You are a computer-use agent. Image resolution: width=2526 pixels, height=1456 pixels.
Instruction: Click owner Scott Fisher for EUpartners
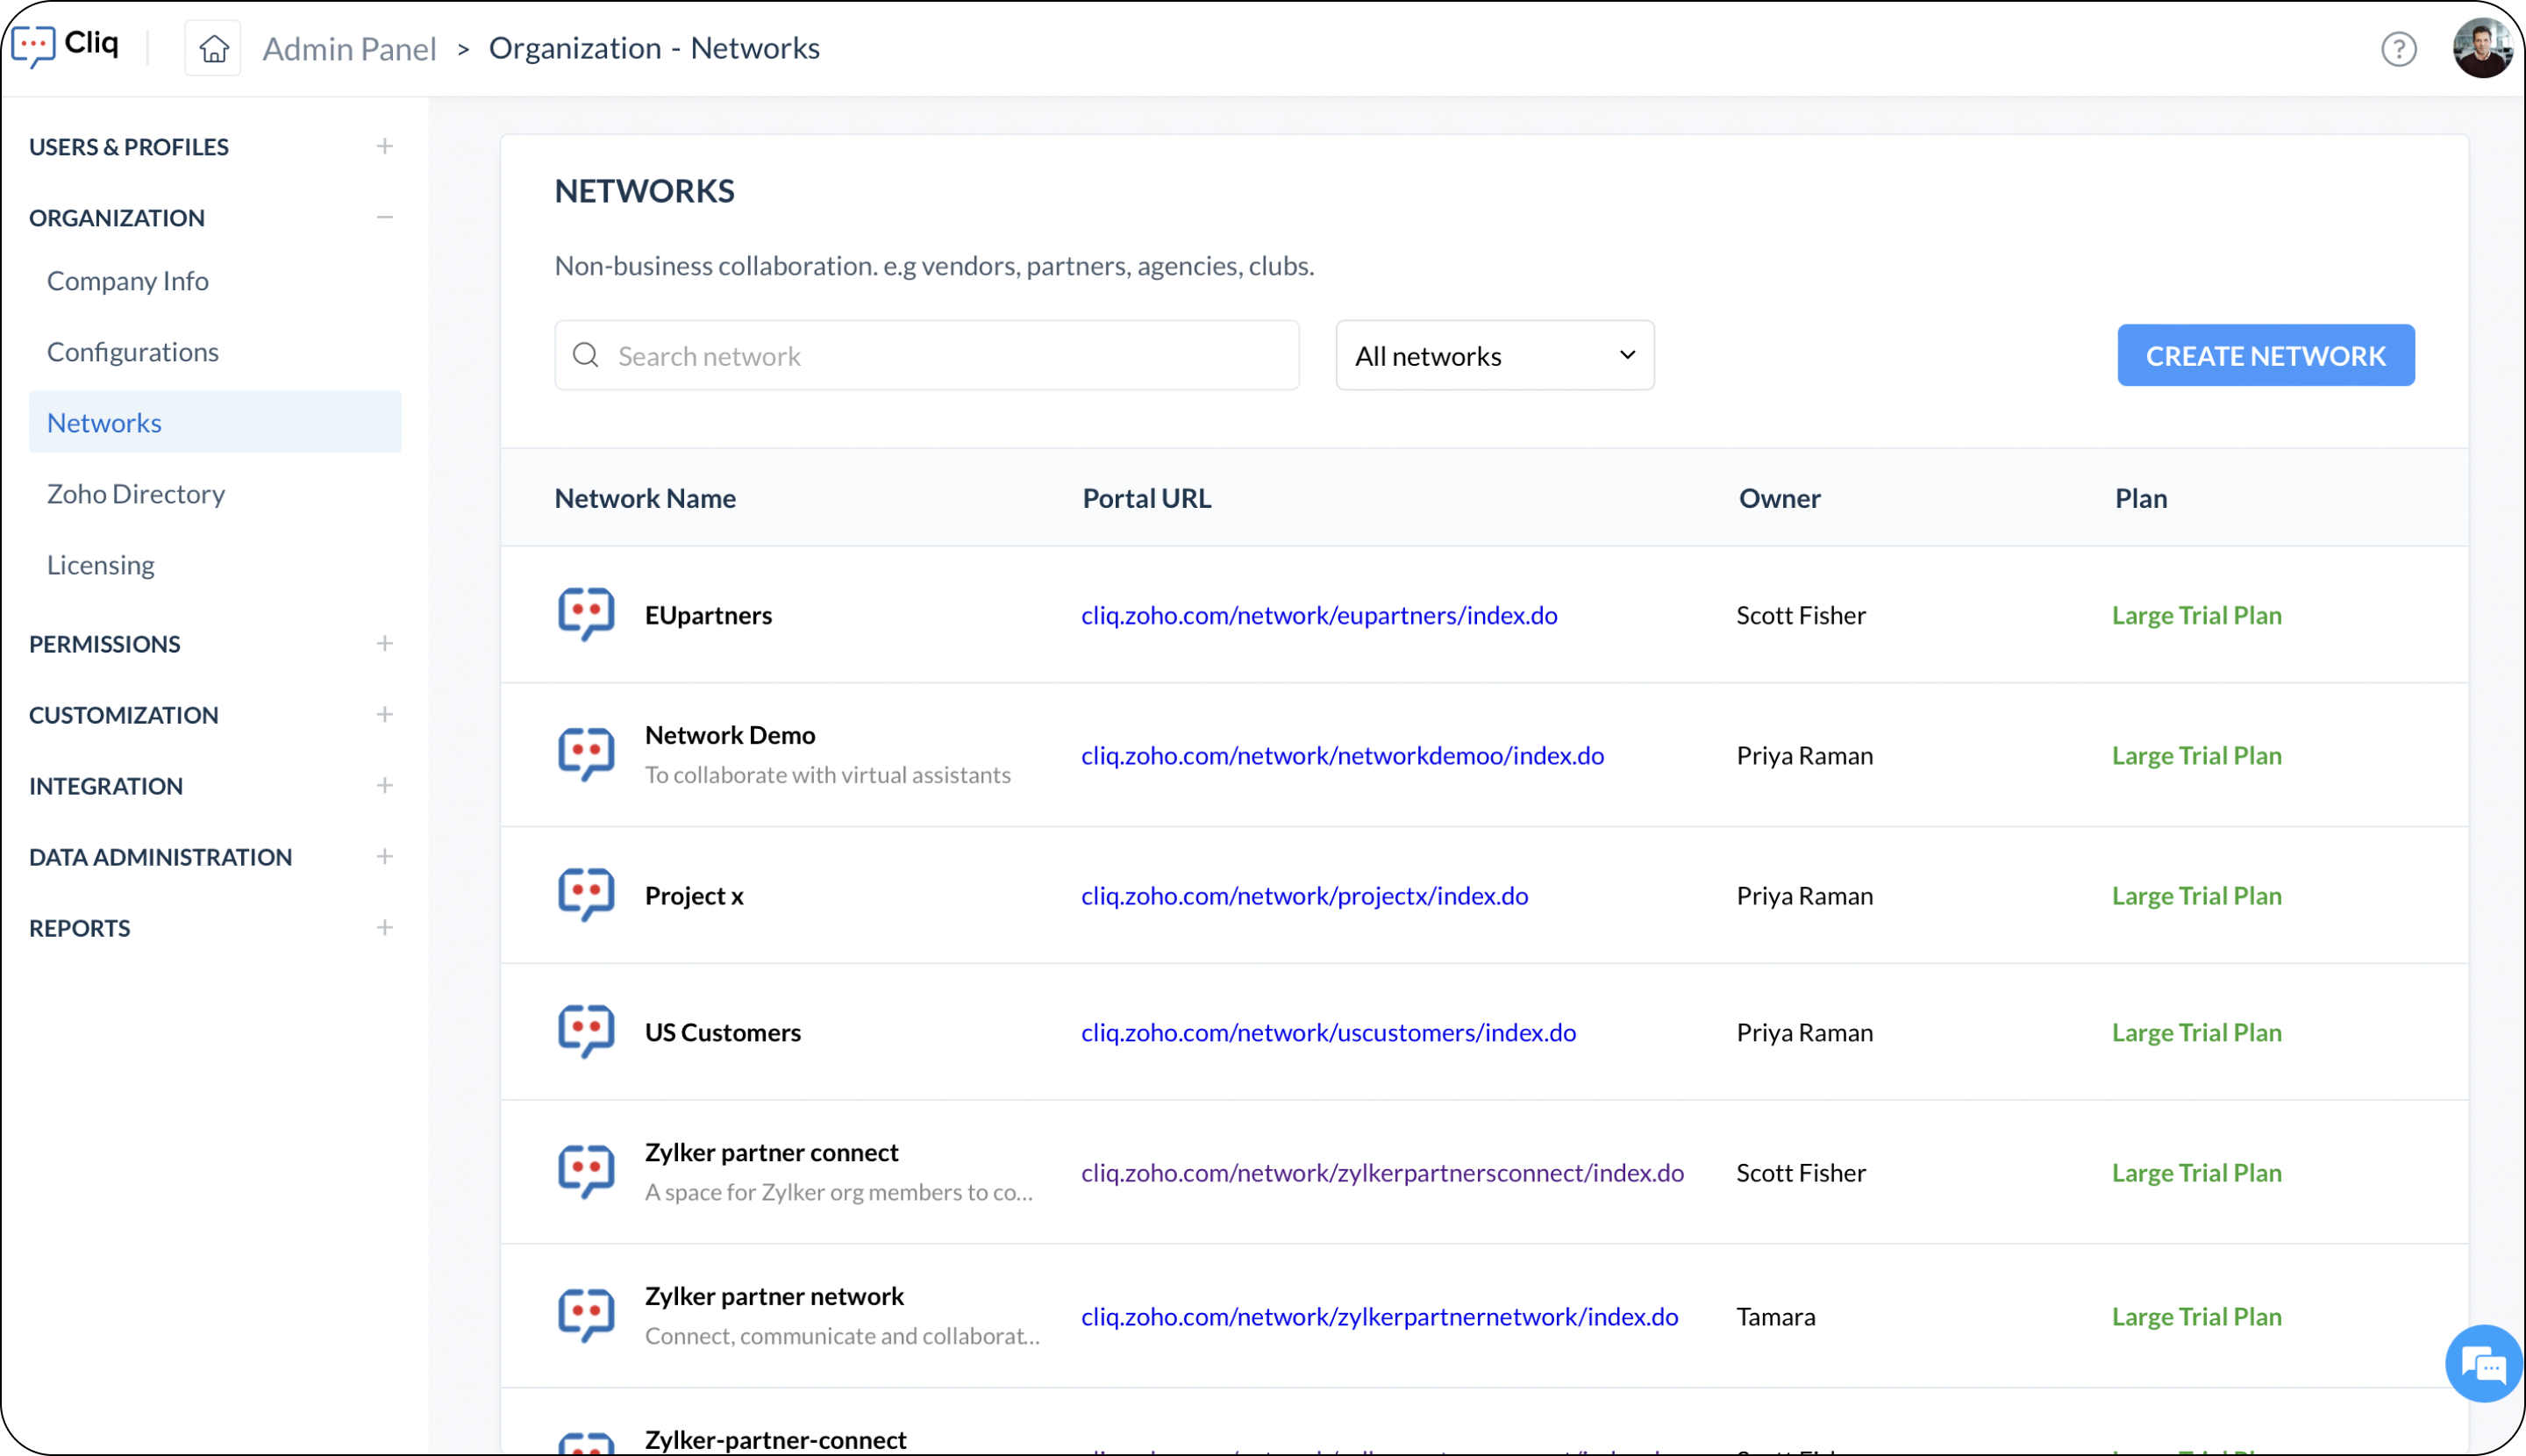[1800, 615]
